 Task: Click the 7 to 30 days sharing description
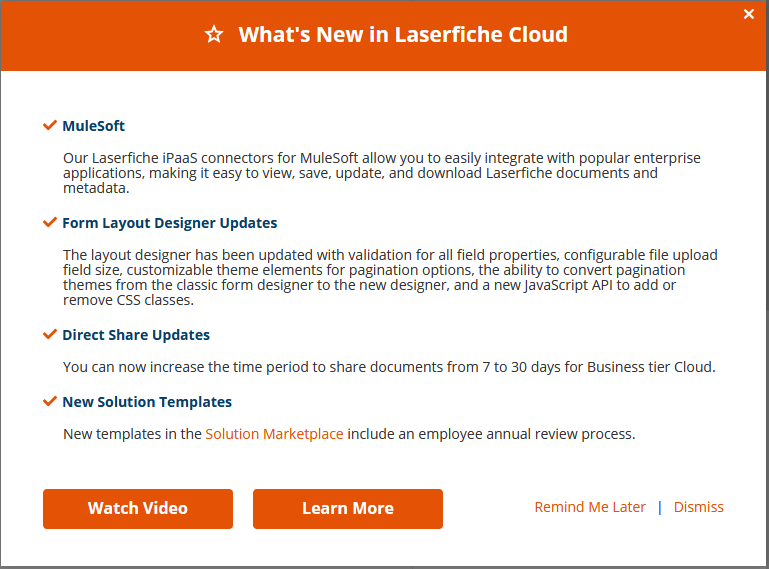pos(389,367)
